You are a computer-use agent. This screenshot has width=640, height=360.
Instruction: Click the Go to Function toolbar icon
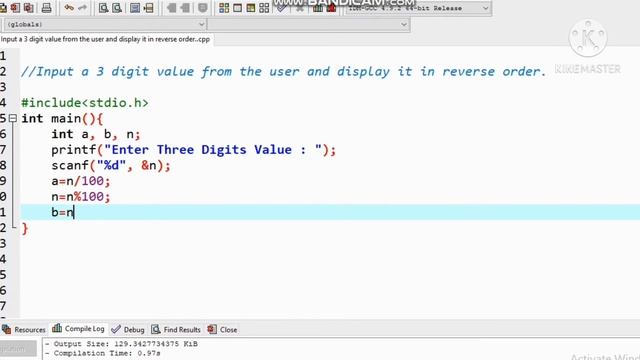tap(135, 8)
